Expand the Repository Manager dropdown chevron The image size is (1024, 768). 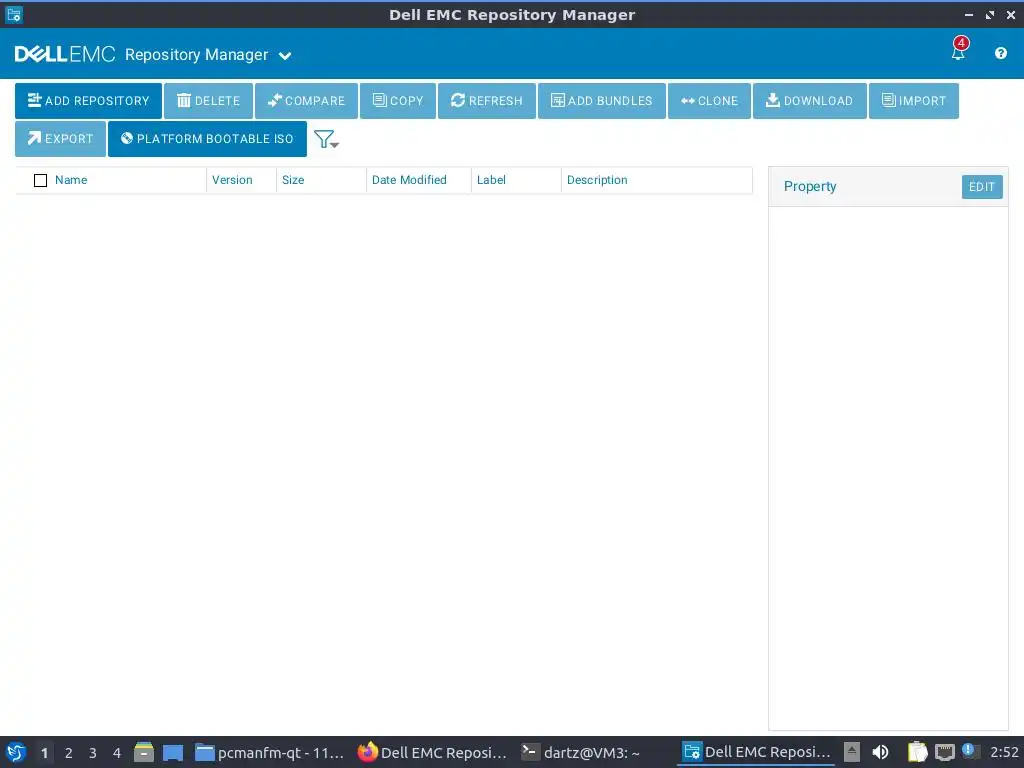pyautogui.click(x=285, y=56)
